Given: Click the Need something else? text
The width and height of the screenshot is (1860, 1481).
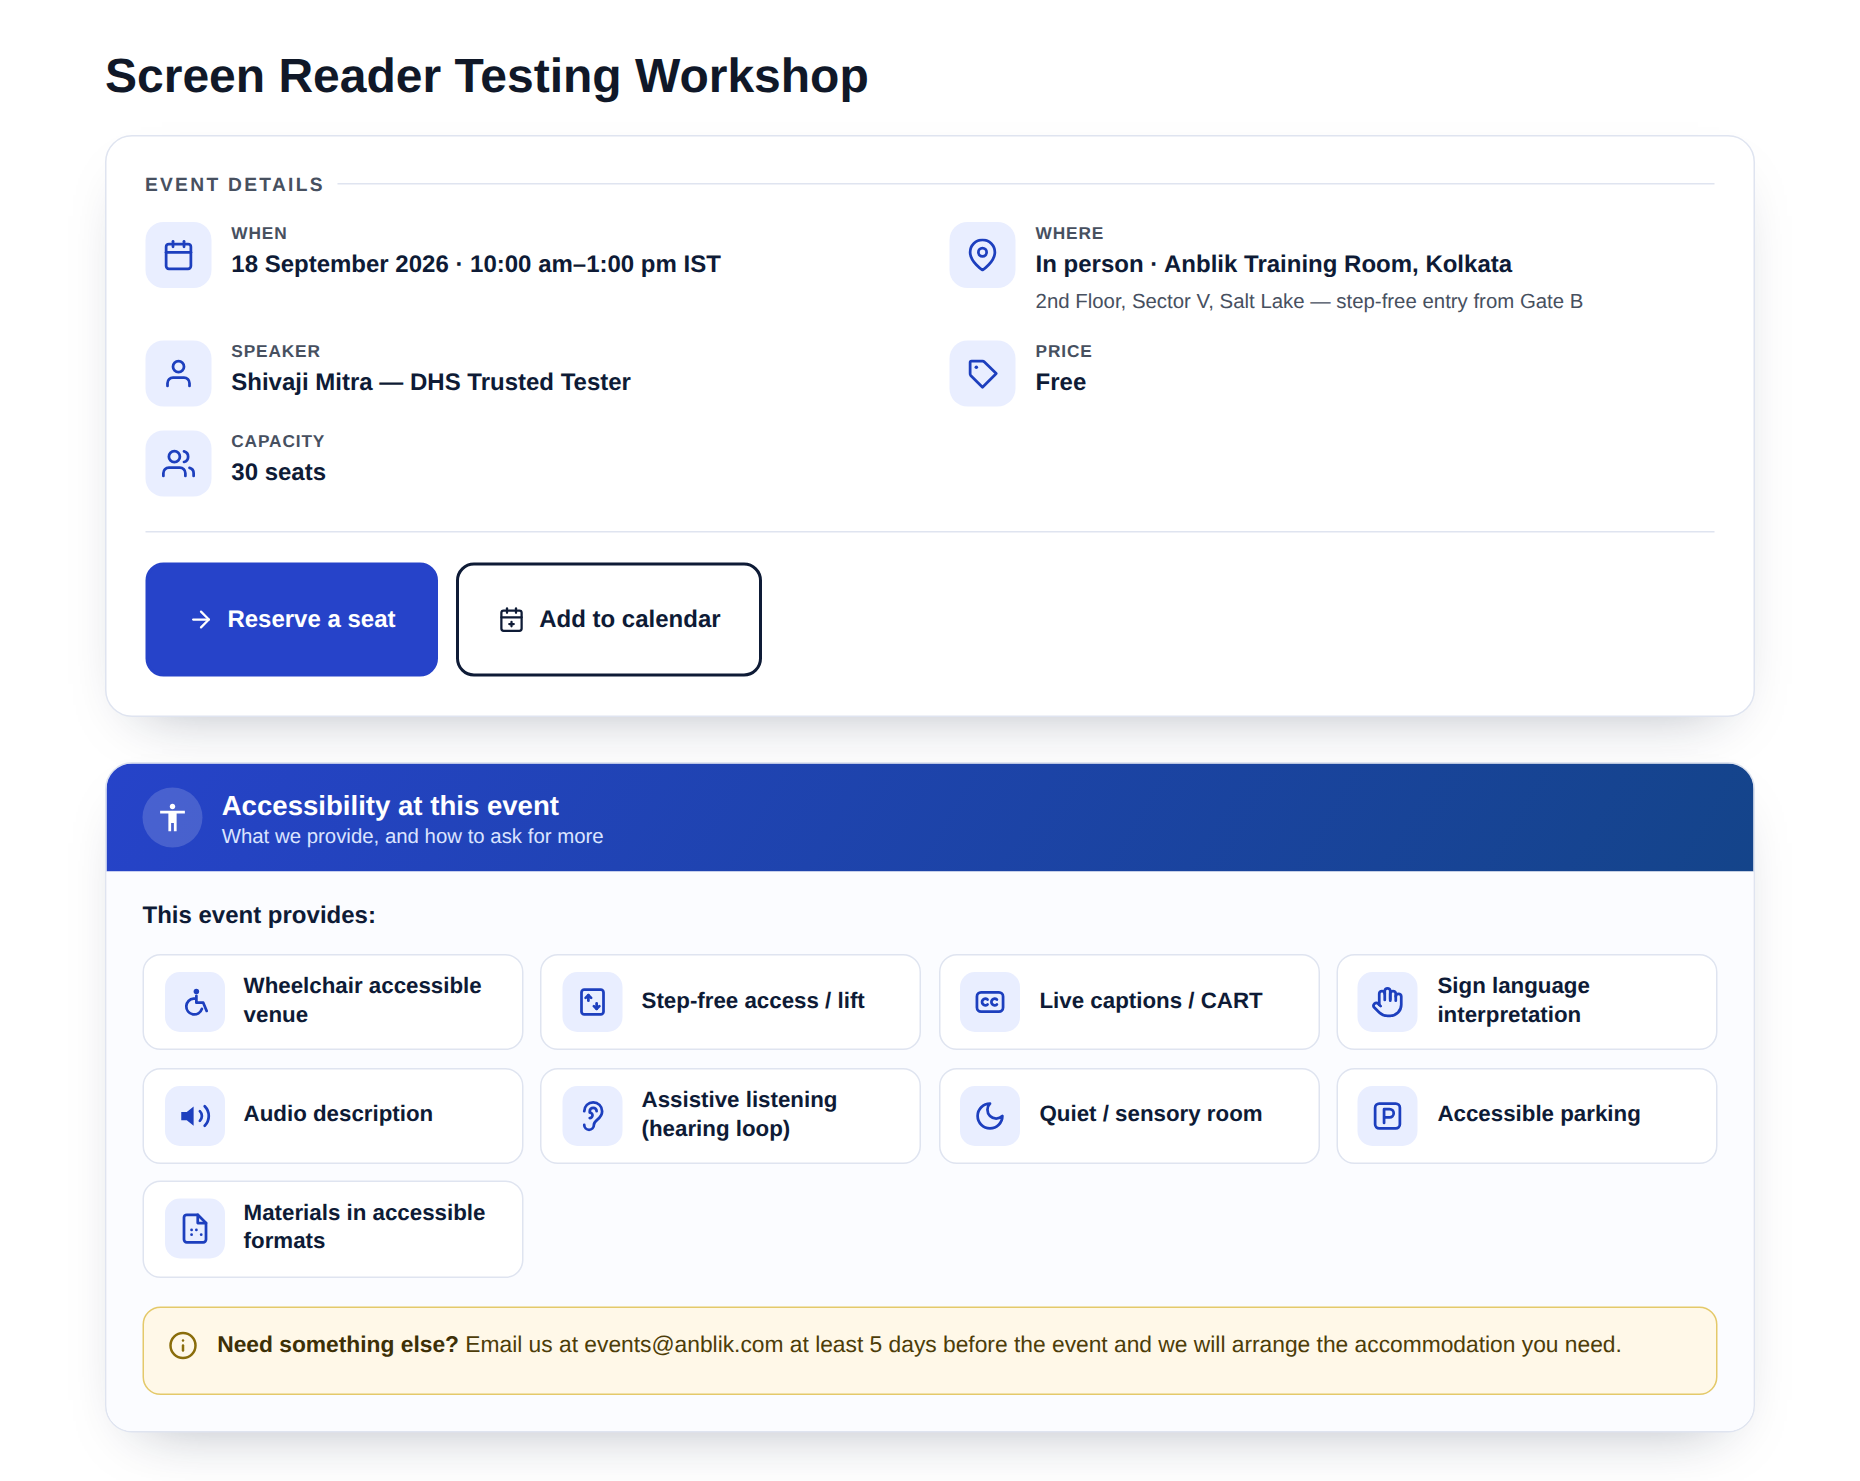Looking at the screenshot, I should point(338,1344).
